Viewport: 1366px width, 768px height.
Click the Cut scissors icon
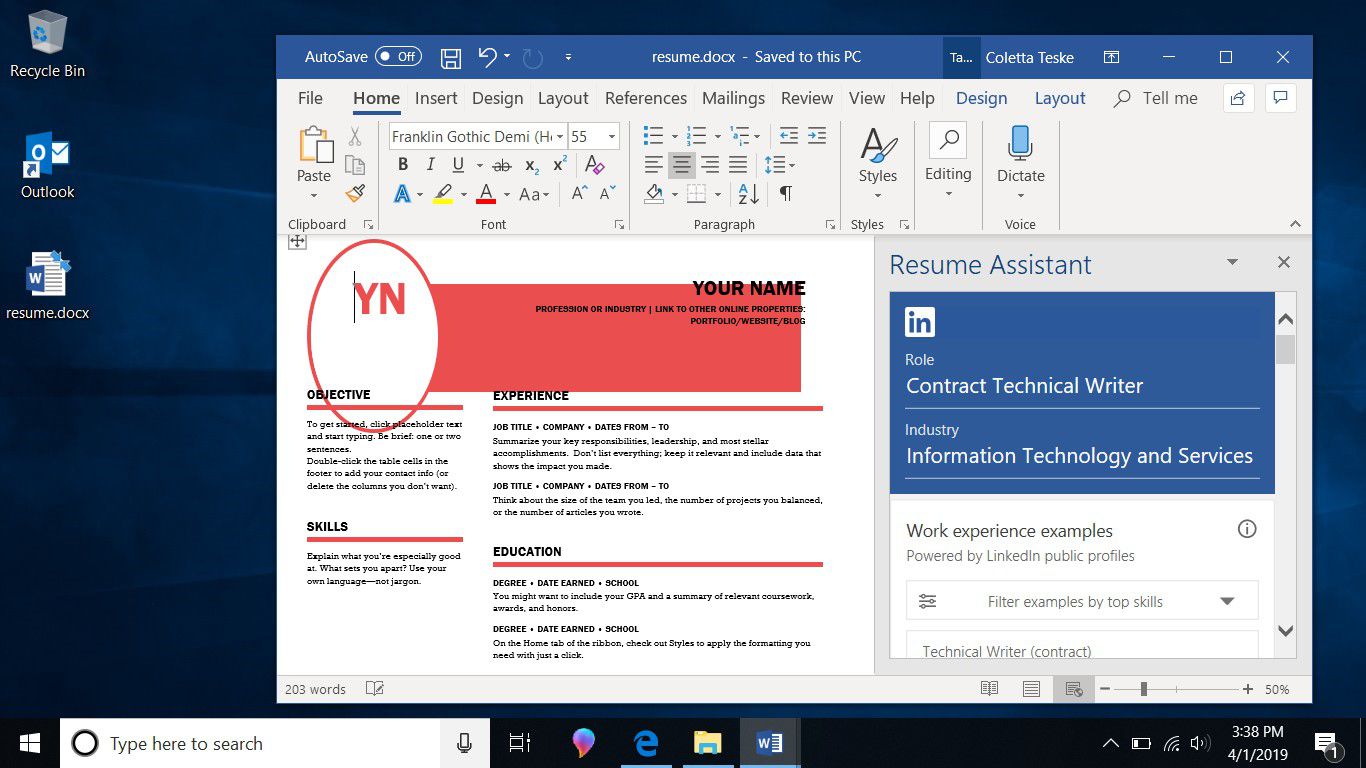coord(355,137)
